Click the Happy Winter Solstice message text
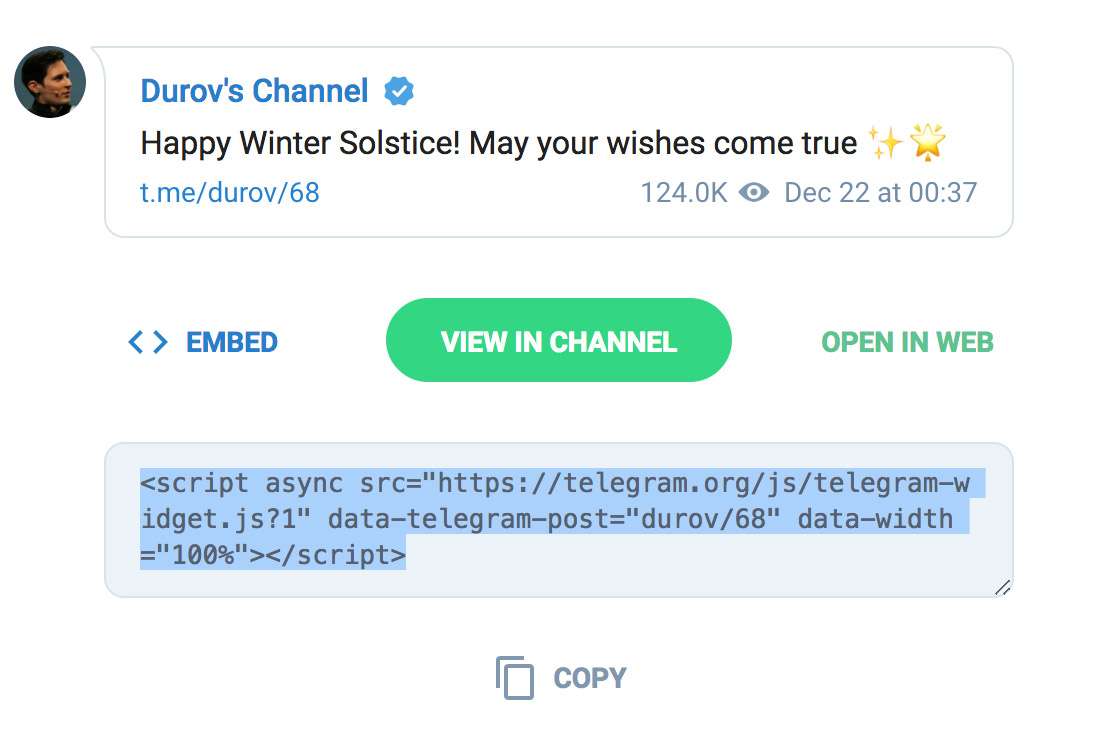The width and height of the screenshot is (1118, 736). click(498, 143)
